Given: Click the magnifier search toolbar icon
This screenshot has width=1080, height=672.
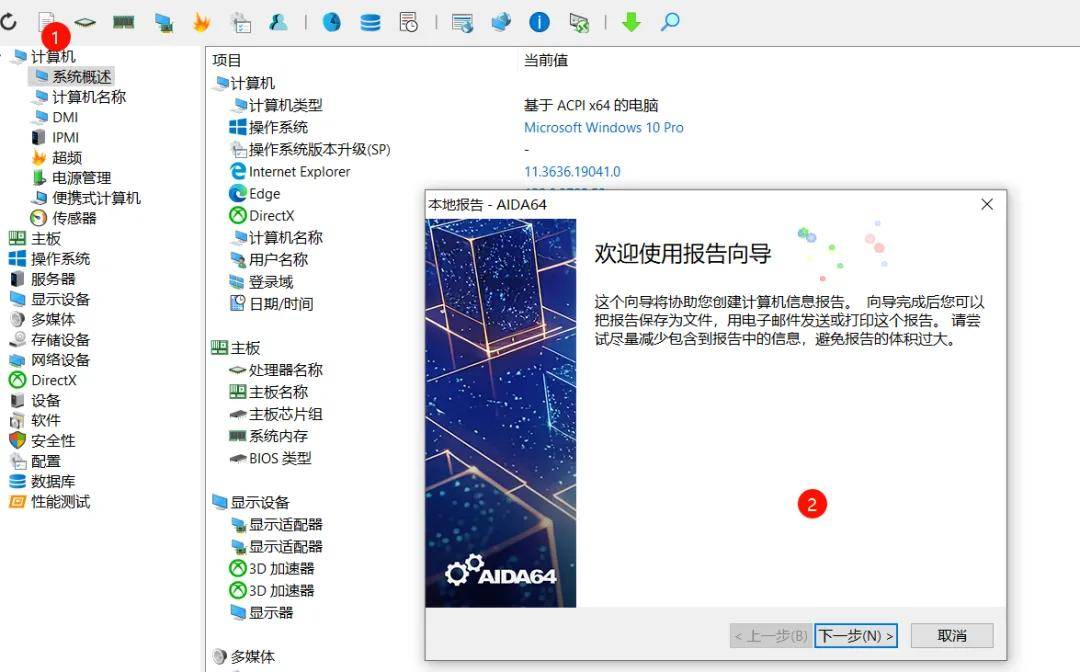Looking at the screenshot, I should [x=669, y=23].
